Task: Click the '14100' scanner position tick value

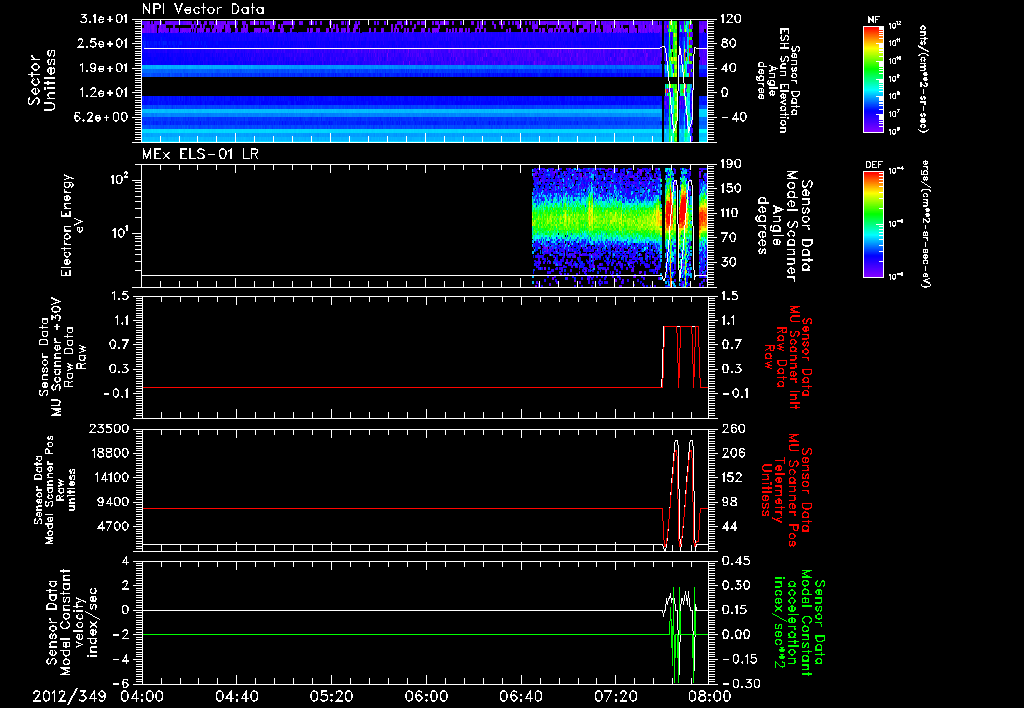Action: 109,477
